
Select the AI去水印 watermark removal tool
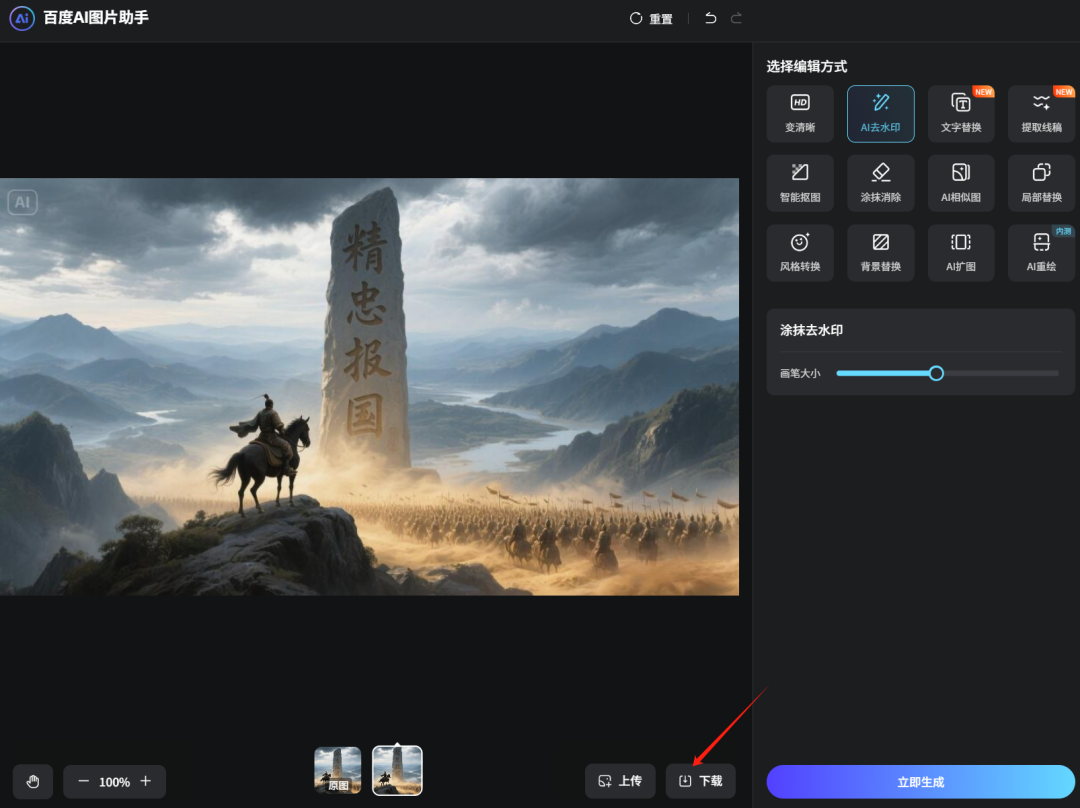click(x=880, y=113)
